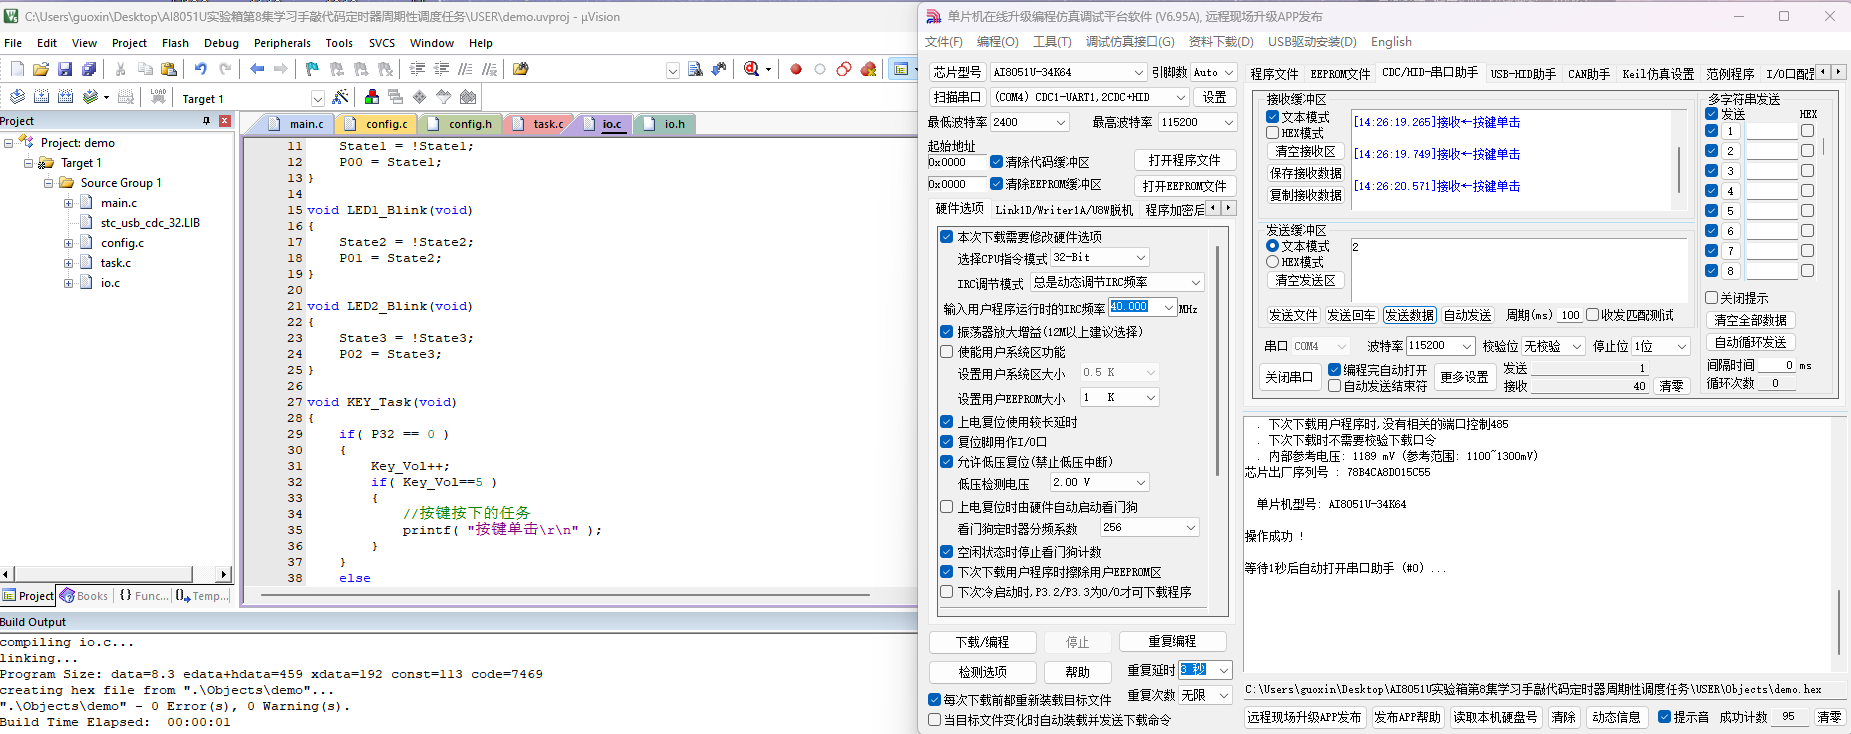
Task: Enable 上电复位时由硬件自动启动看门狗
Action: click(x=947, y=507)
